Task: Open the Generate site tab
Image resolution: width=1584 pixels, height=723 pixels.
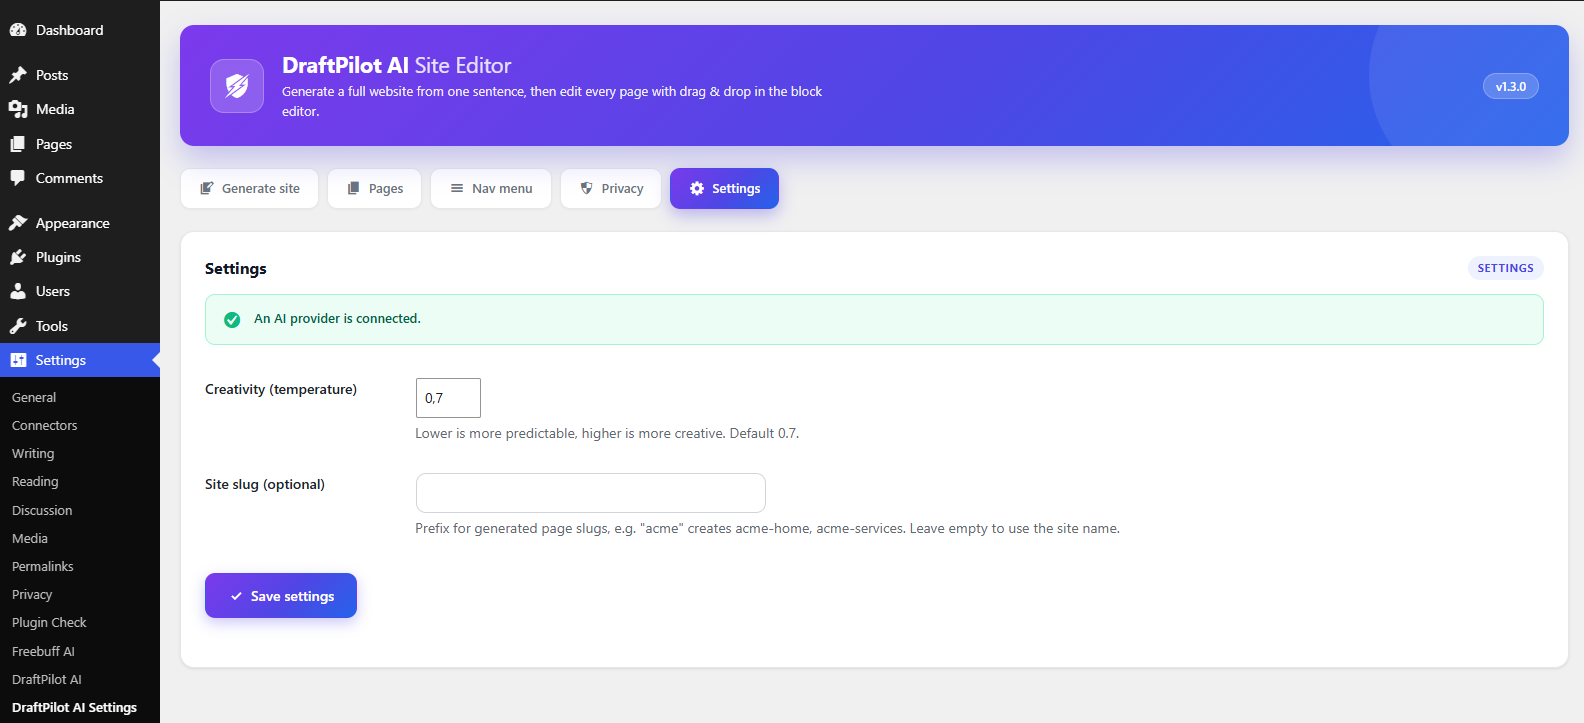Action: pyautogui.click(x=249, y=189)
